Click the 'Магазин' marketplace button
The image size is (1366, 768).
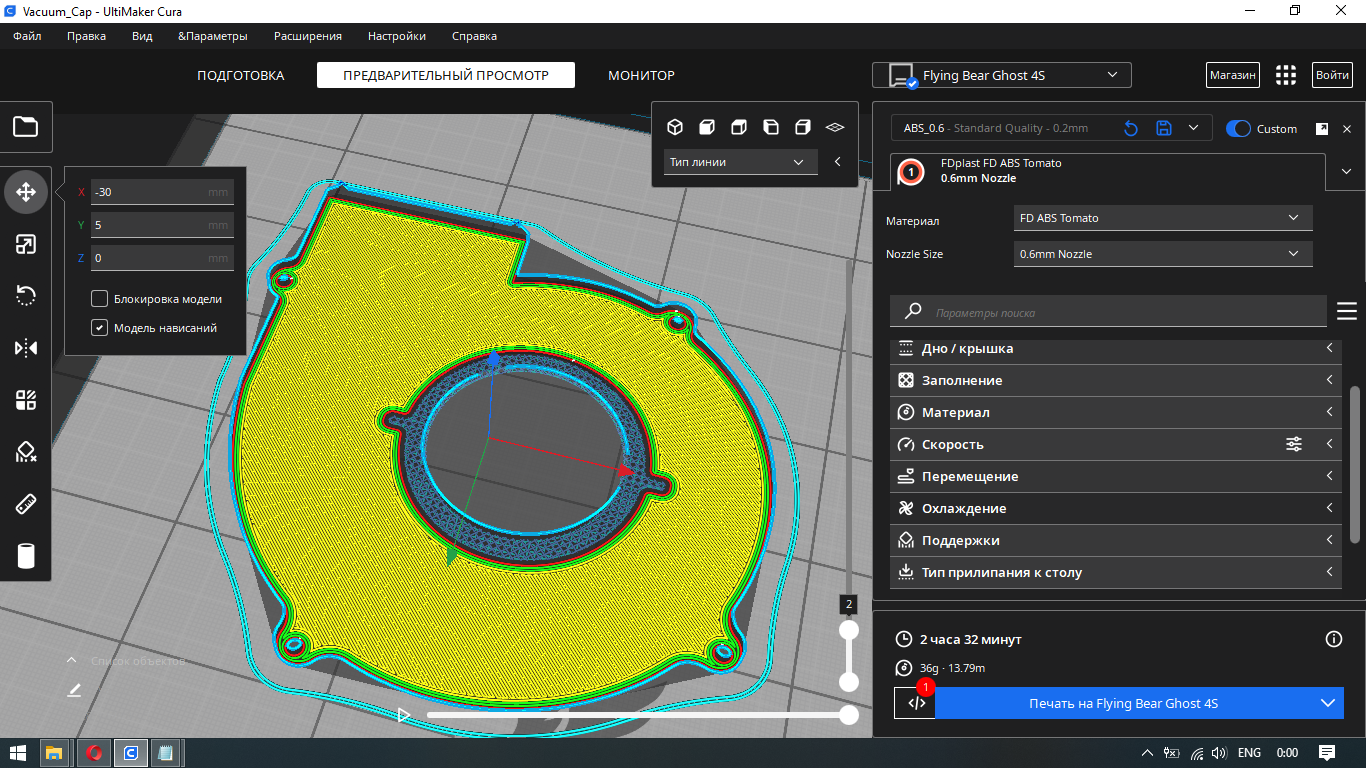tap(1232, 75)
